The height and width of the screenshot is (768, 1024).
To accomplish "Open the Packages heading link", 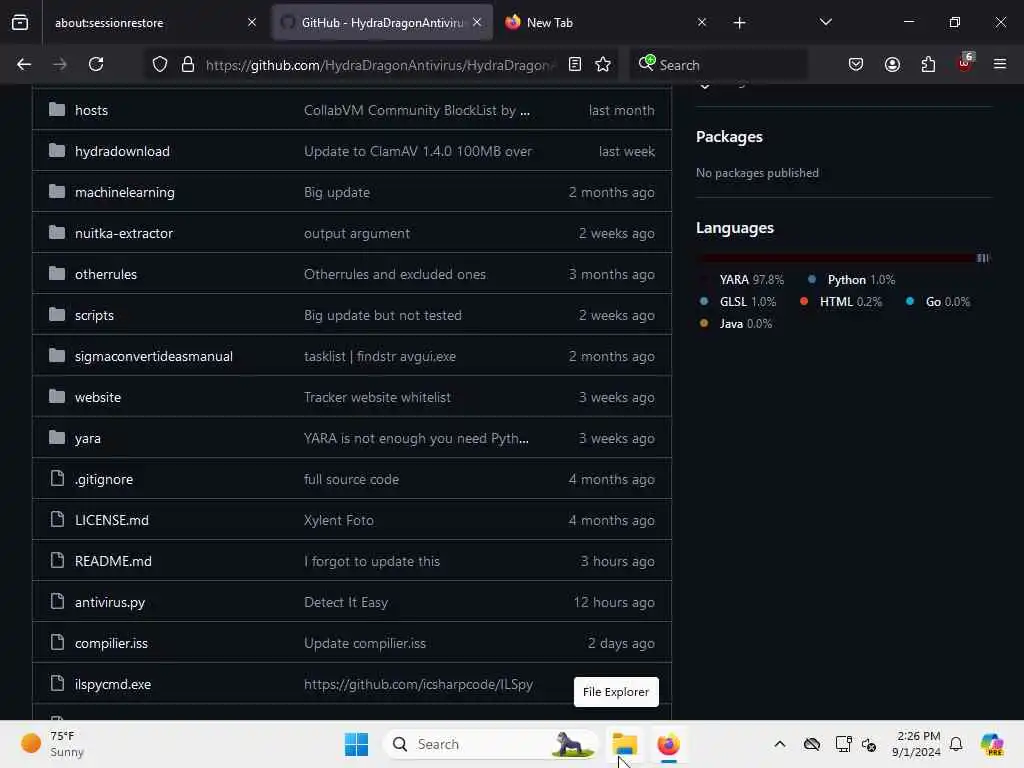I will [729, 136].
